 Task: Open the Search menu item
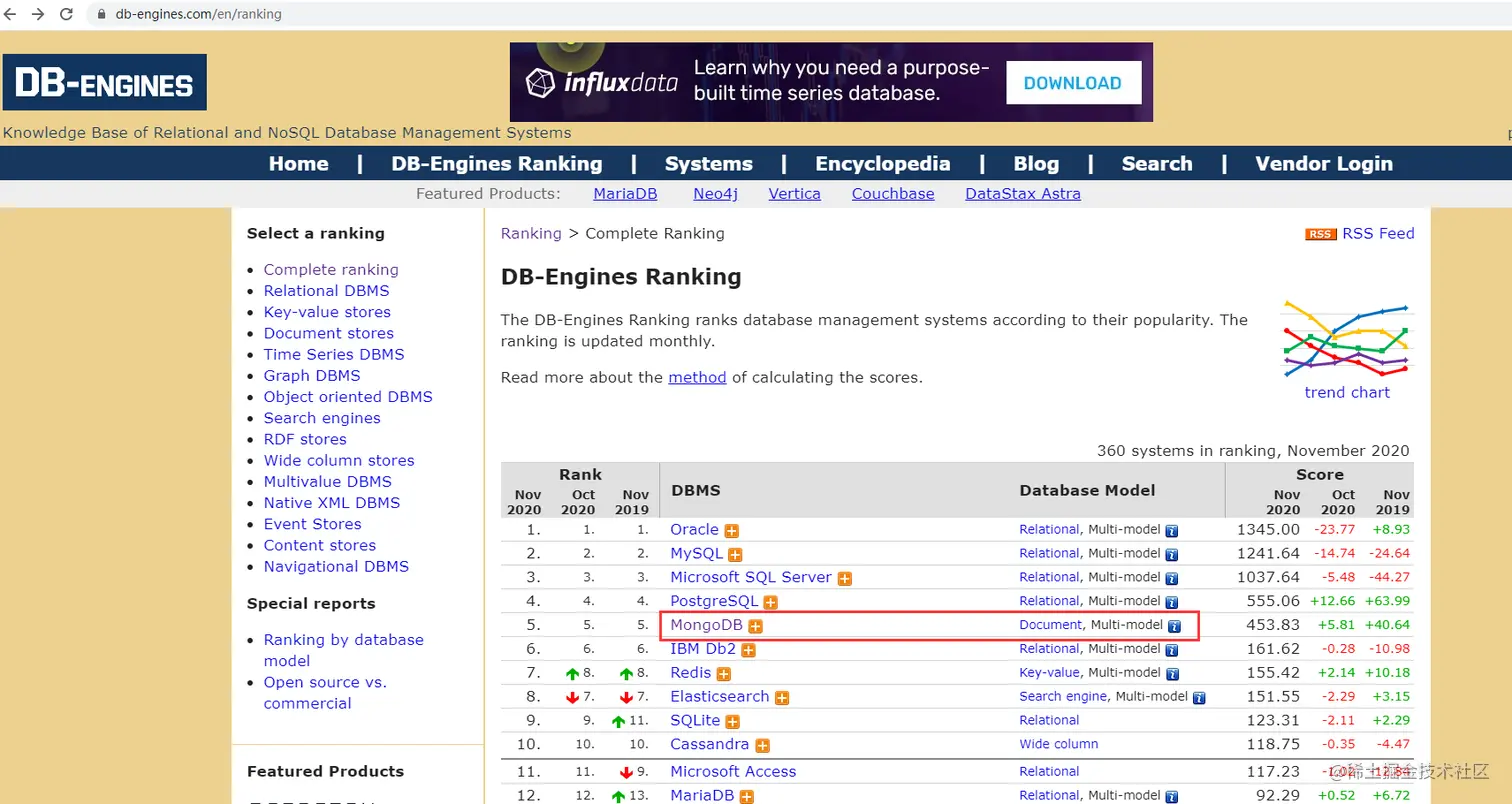coord(1157,164)
